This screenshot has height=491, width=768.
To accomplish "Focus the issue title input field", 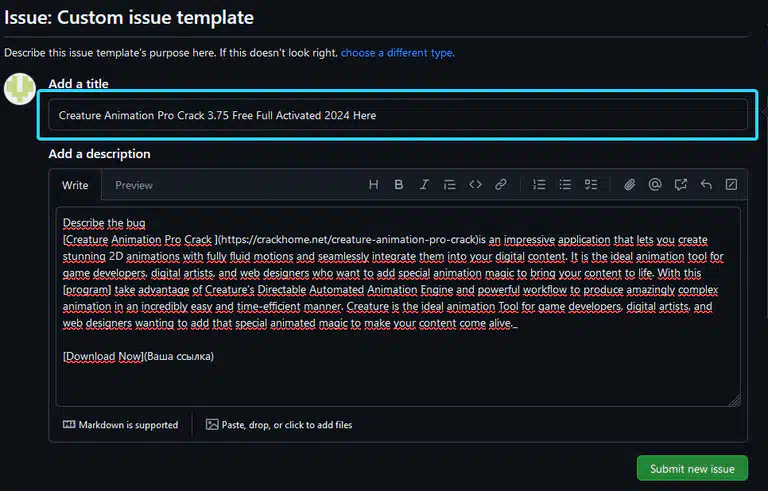I will (398, 115).
